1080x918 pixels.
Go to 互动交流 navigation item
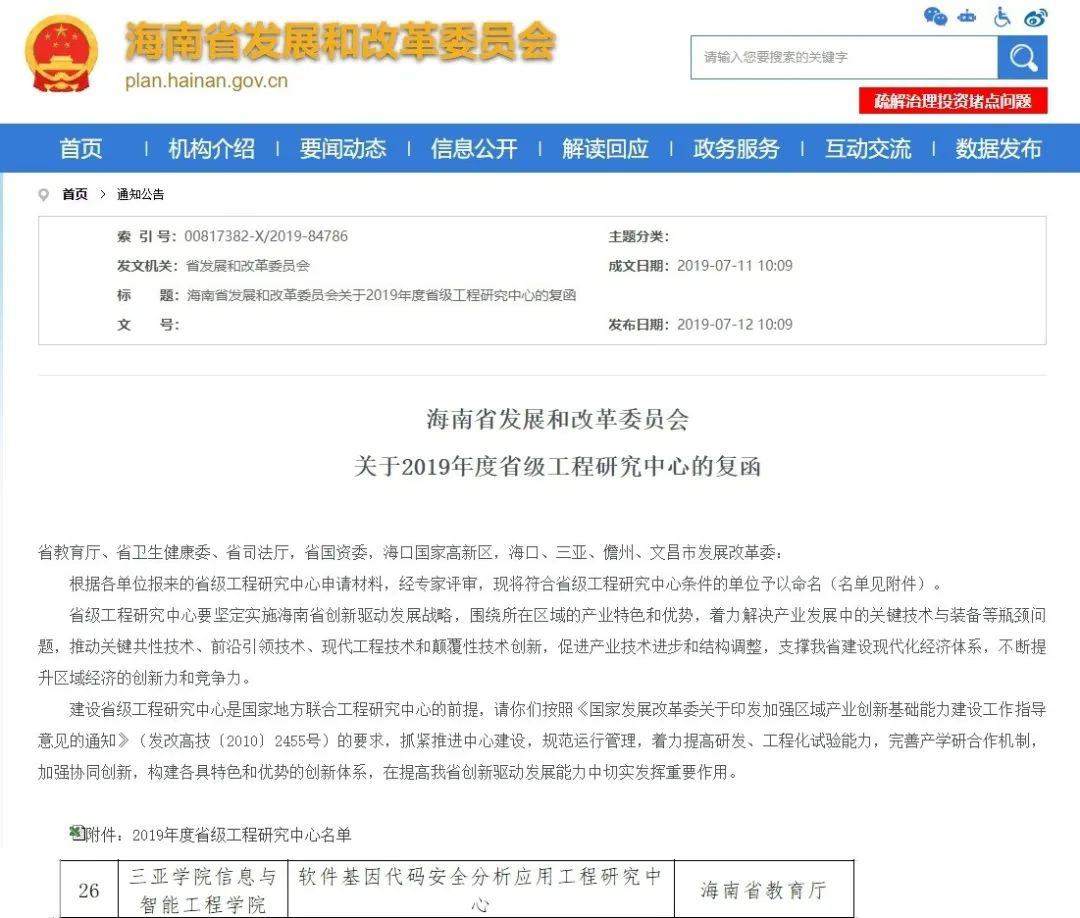click(x=867, y=149)
